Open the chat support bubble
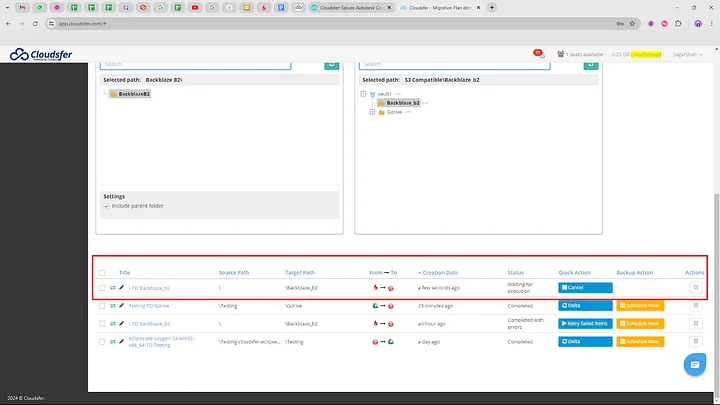This screenshot has height=405, width=720. (695, 365)
